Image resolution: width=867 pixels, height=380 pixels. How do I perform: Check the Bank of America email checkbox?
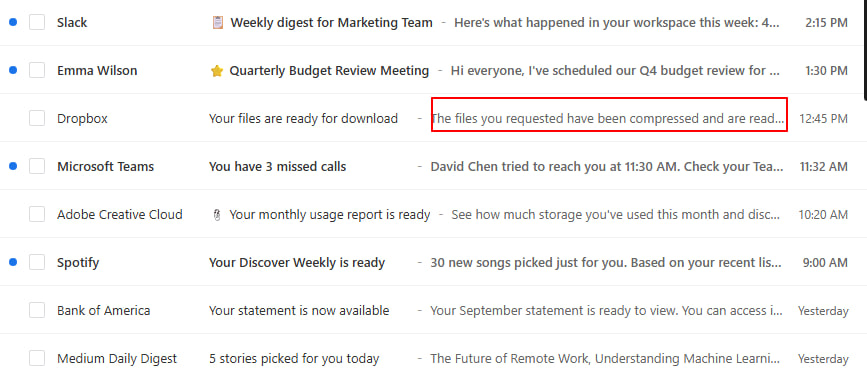[37, 310]
